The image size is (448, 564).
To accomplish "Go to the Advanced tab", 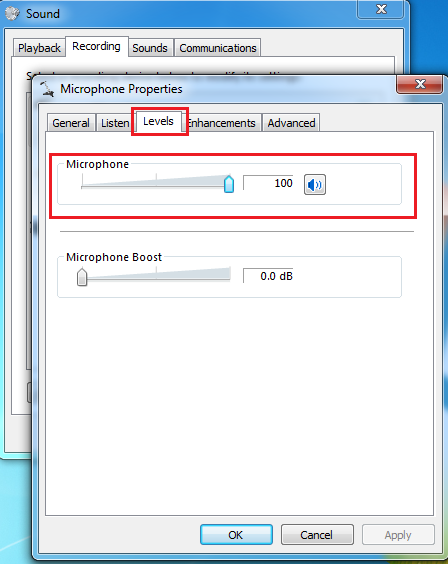I will point(291,123).
